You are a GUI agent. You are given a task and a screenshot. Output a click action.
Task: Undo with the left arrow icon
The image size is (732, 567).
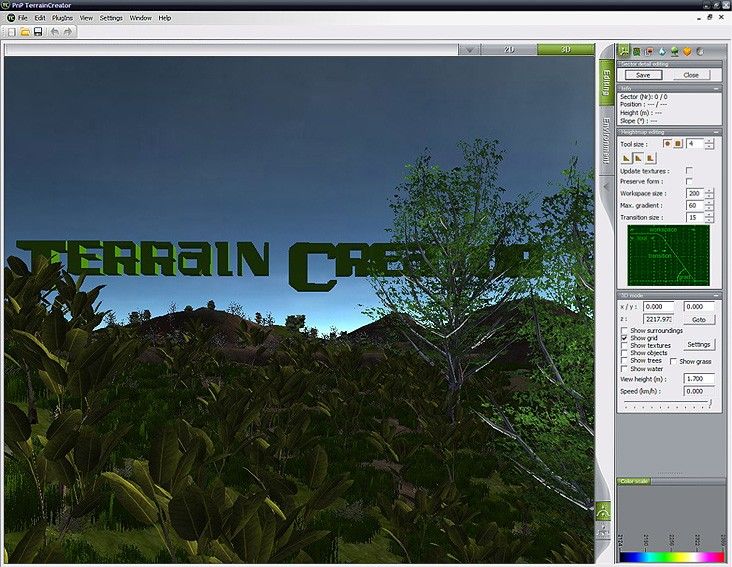tap(55, 32)
